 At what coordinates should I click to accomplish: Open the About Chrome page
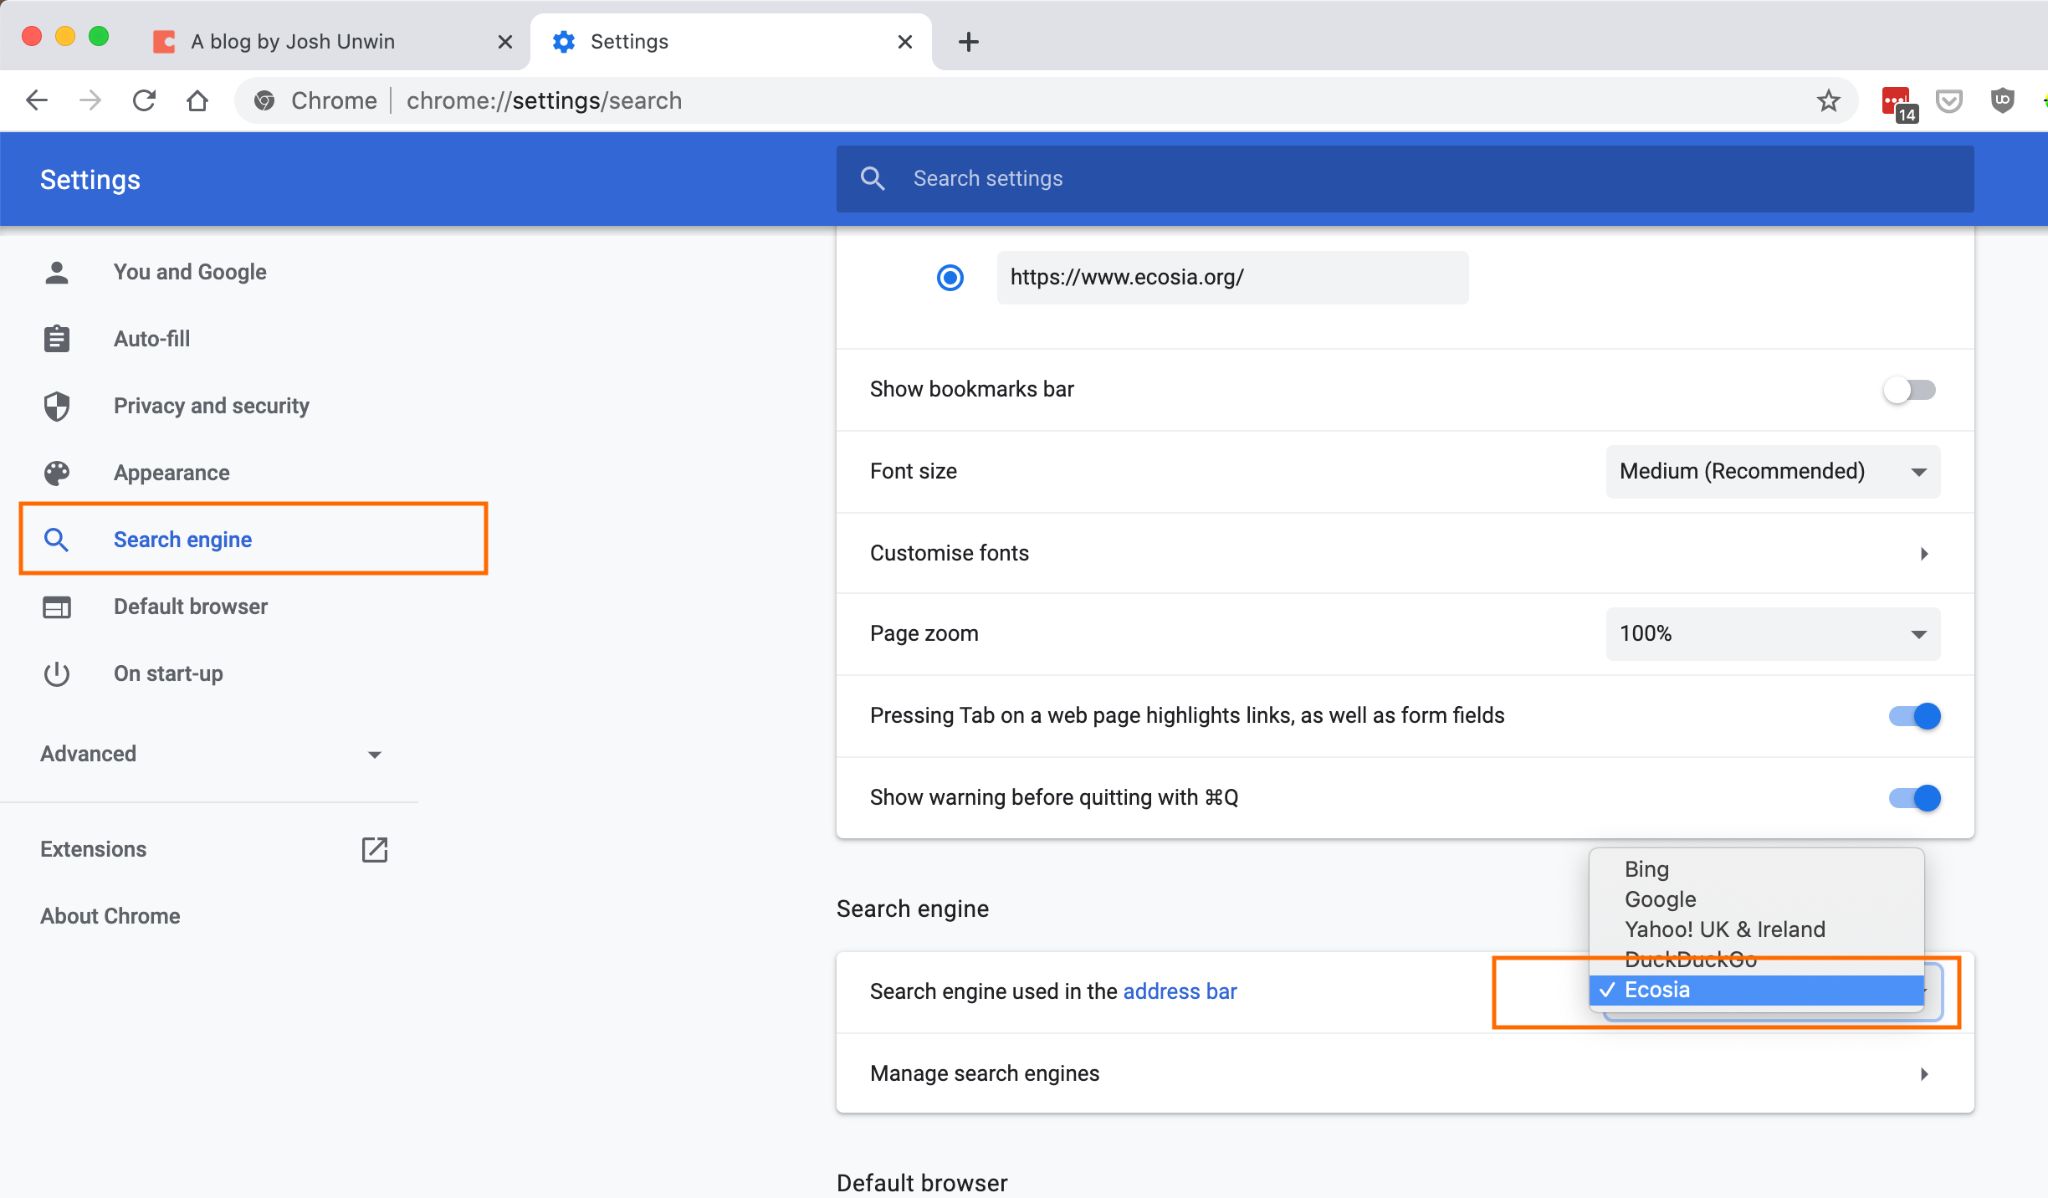pos(110,916)
